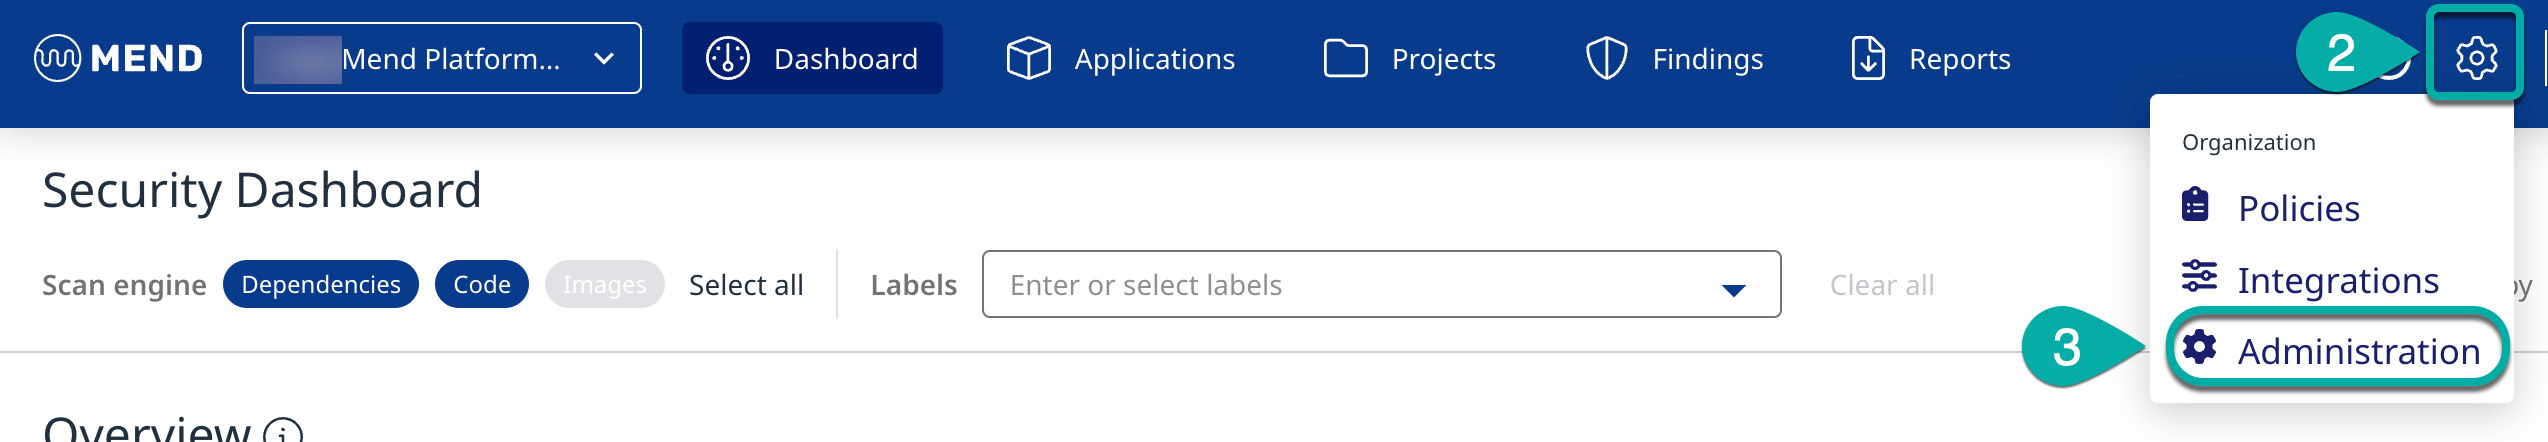Toggle the Code scan engine filter
This screenshot has height=442, width=2548.
coord(482,285)
